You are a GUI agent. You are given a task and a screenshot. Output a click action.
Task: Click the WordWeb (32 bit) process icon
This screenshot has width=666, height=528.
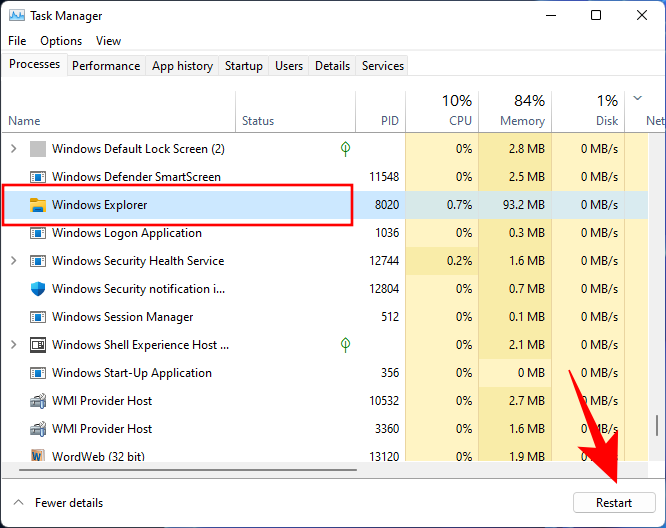click(38, 457)
